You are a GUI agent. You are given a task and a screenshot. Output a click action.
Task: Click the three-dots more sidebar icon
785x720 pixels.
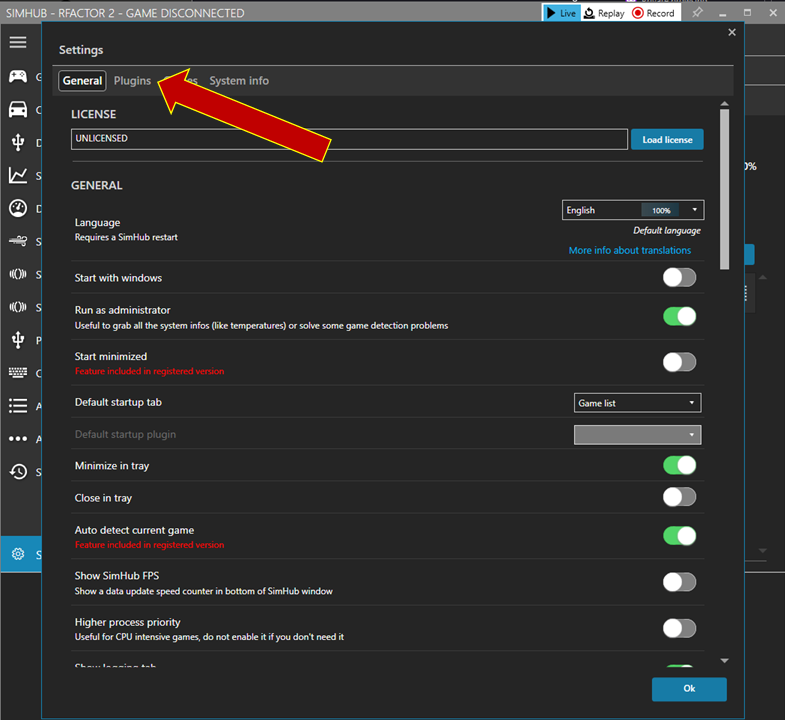pyautogui.click(x=18, y=439)
